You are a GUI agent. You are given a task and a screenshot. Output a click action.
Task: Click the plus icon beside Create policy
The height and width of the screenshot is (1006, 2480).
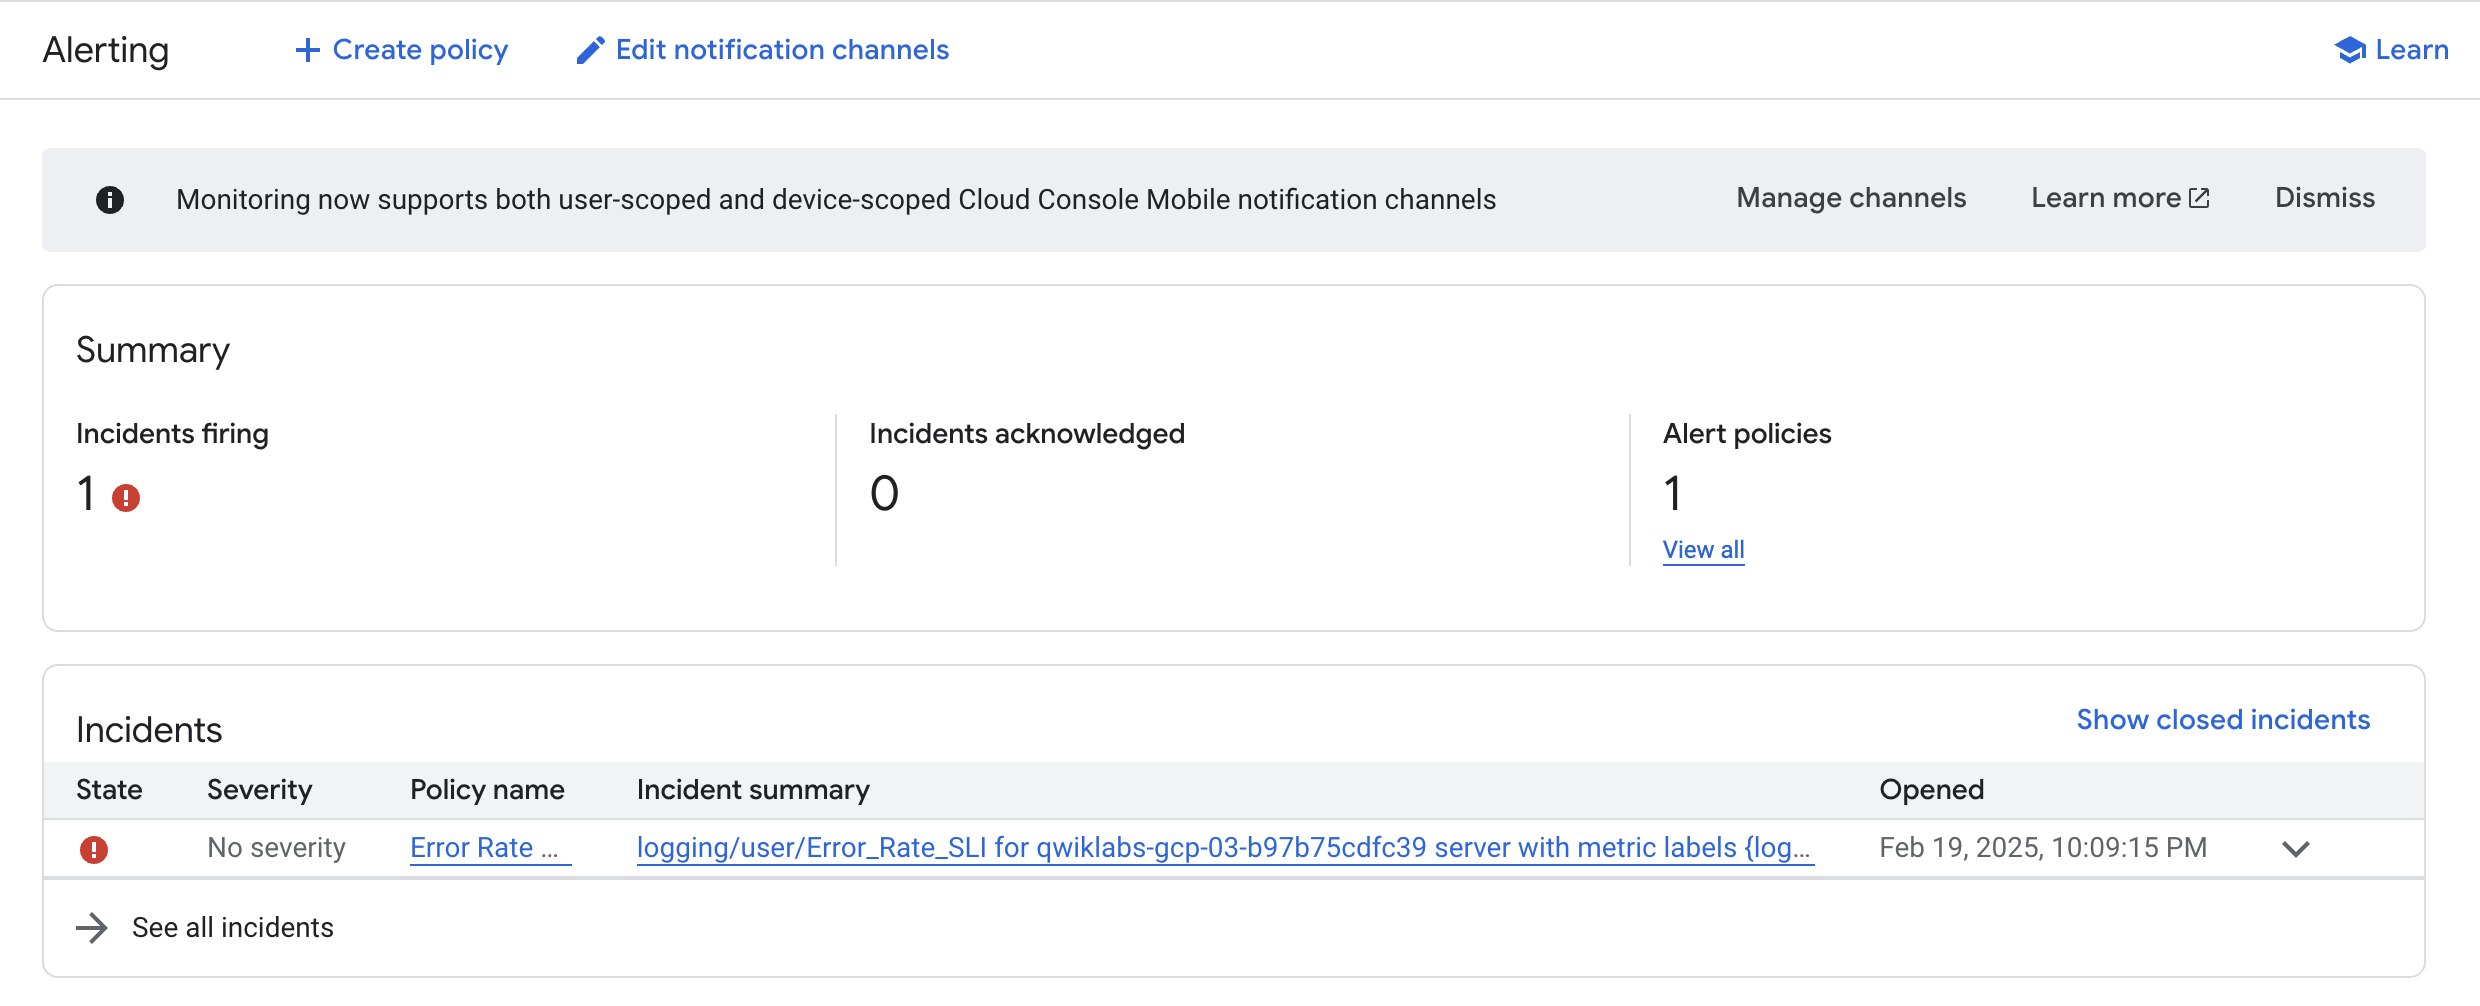pyautogui.click(x=307, y=50)
